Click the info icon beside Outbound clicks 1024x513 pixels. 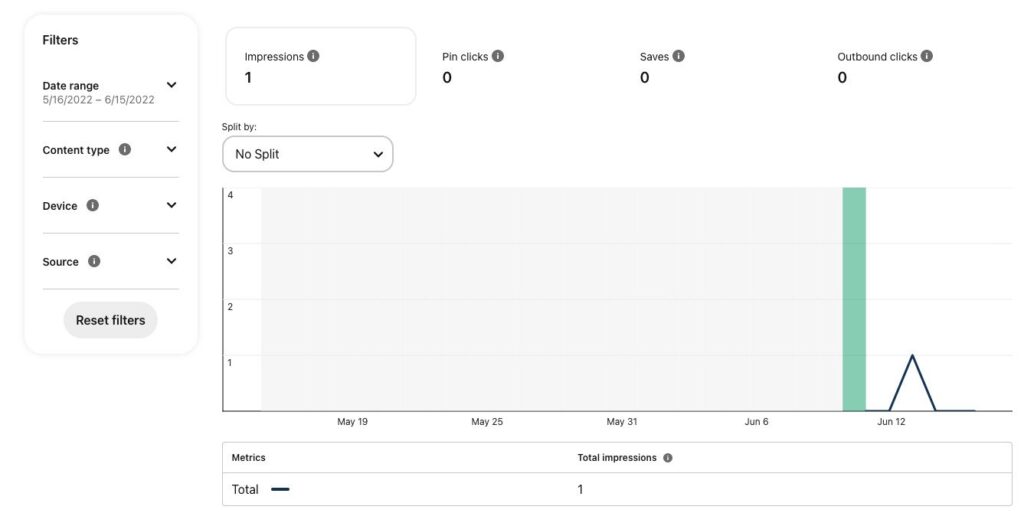point(927,57)
